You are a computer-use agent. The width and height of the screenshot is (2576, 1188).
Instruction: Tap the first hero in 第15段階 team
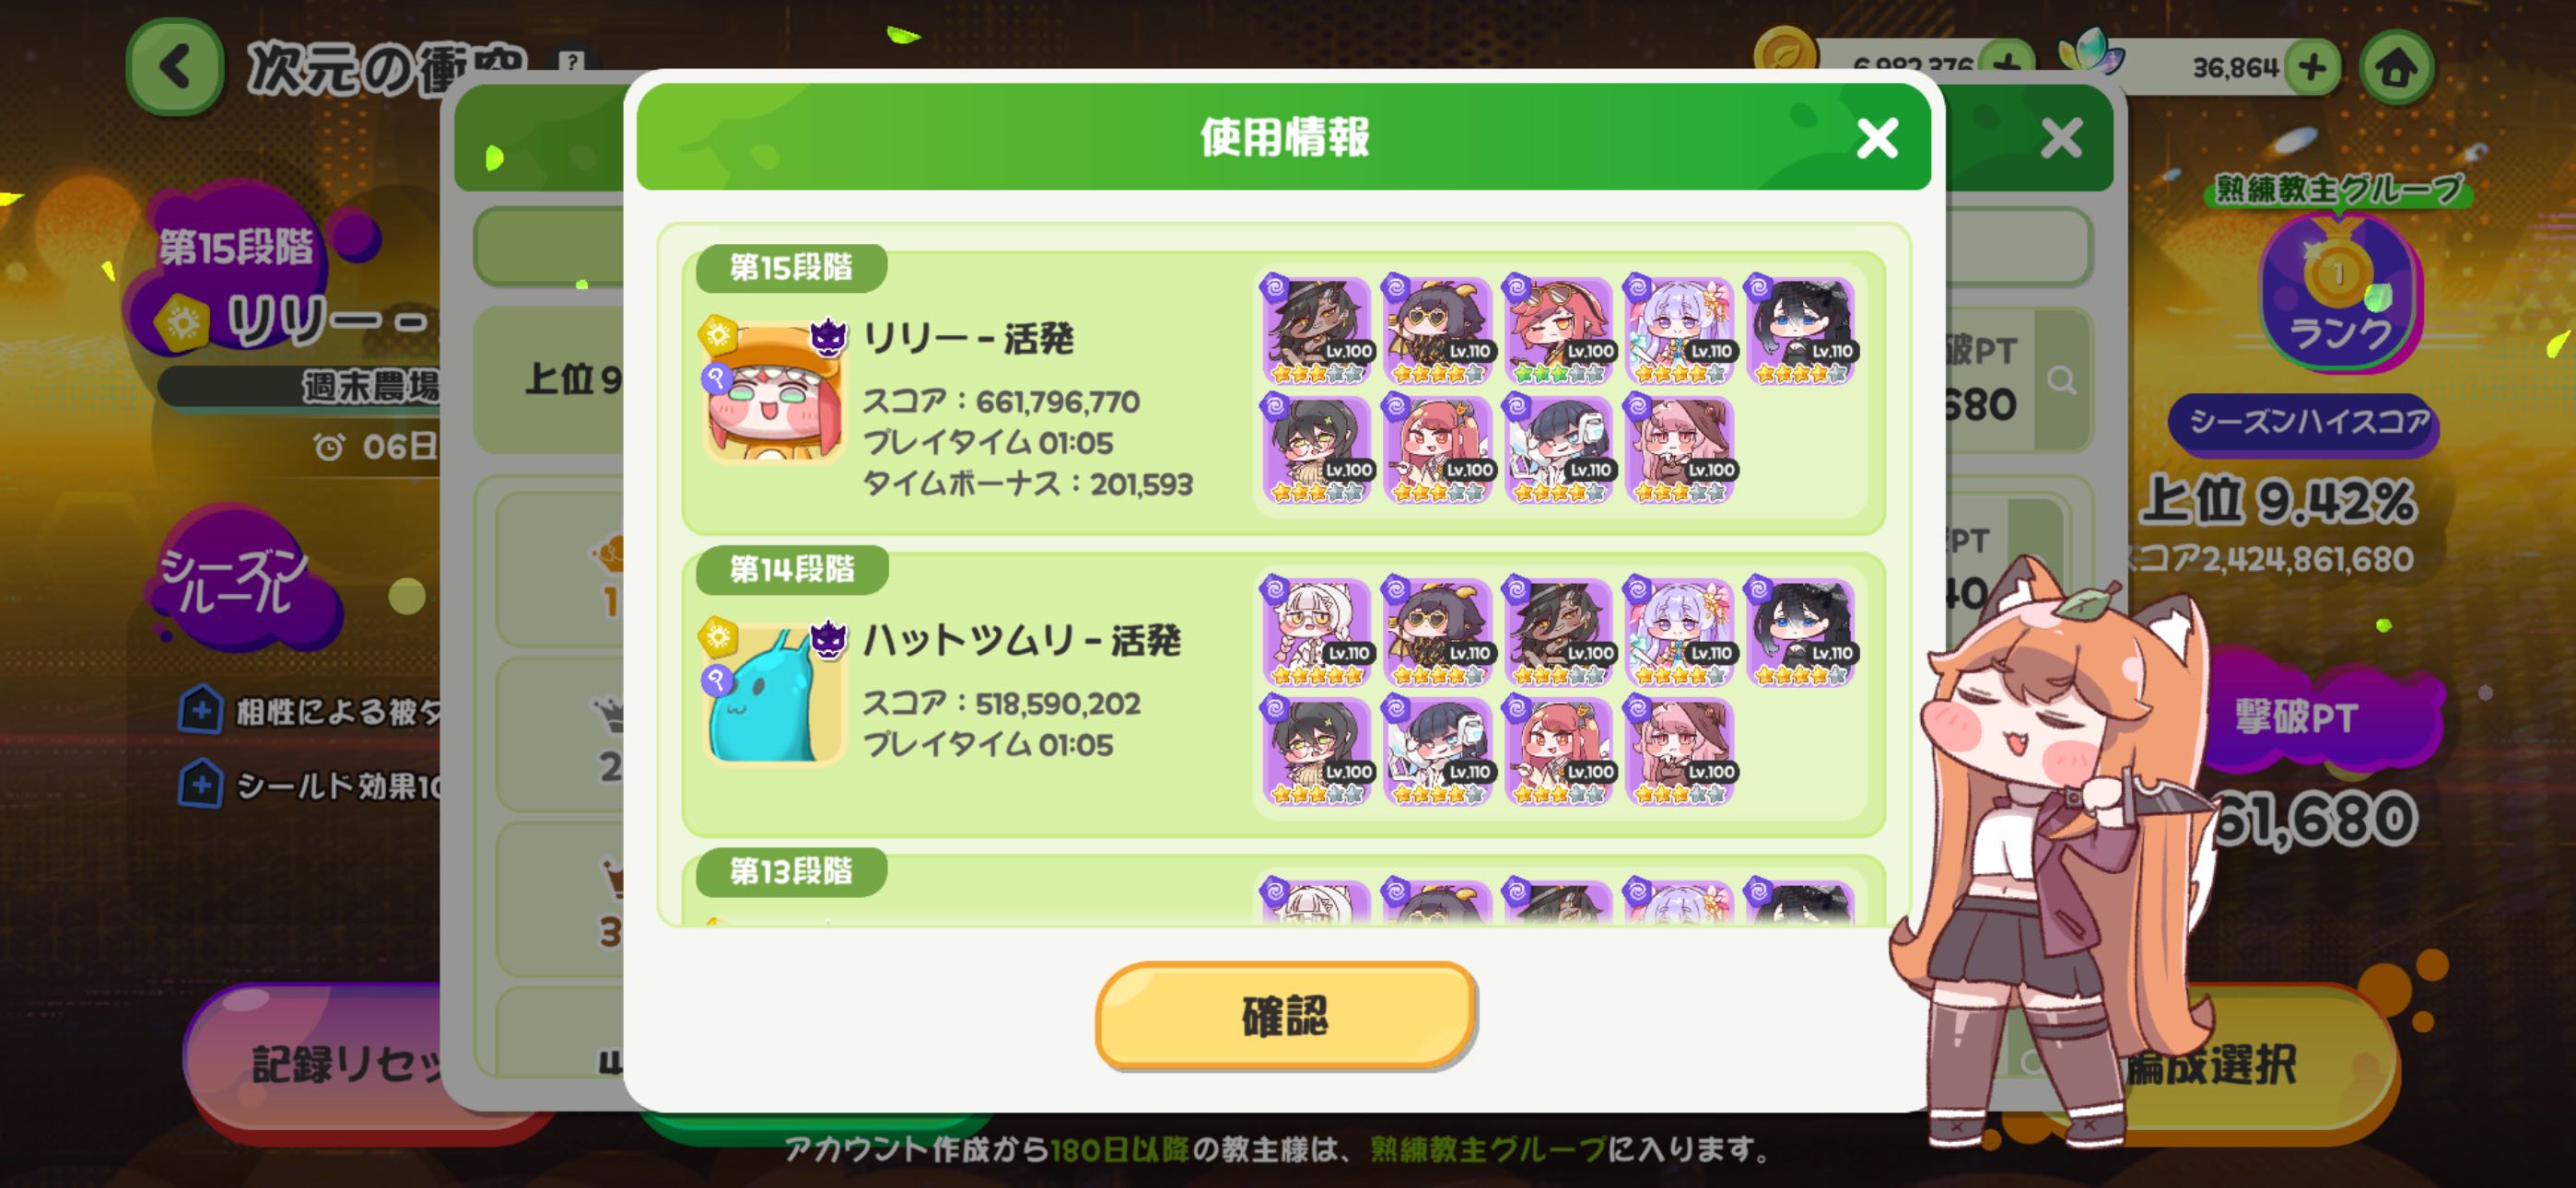coord(1316,330)
